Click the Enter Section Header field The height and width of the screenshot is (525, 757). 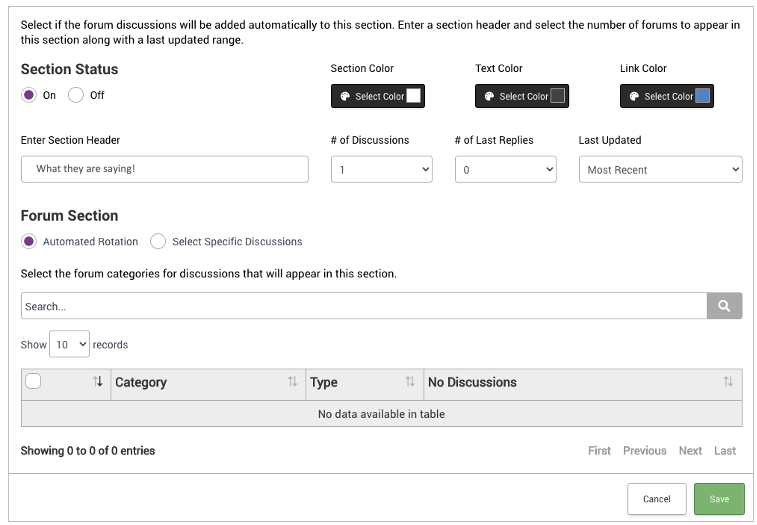pos(164,169)
